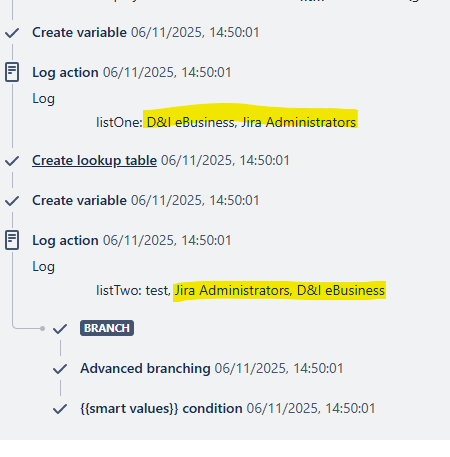Open the Create lookup table link
This screenshot has width=450, height=457.
pos(94,160)
